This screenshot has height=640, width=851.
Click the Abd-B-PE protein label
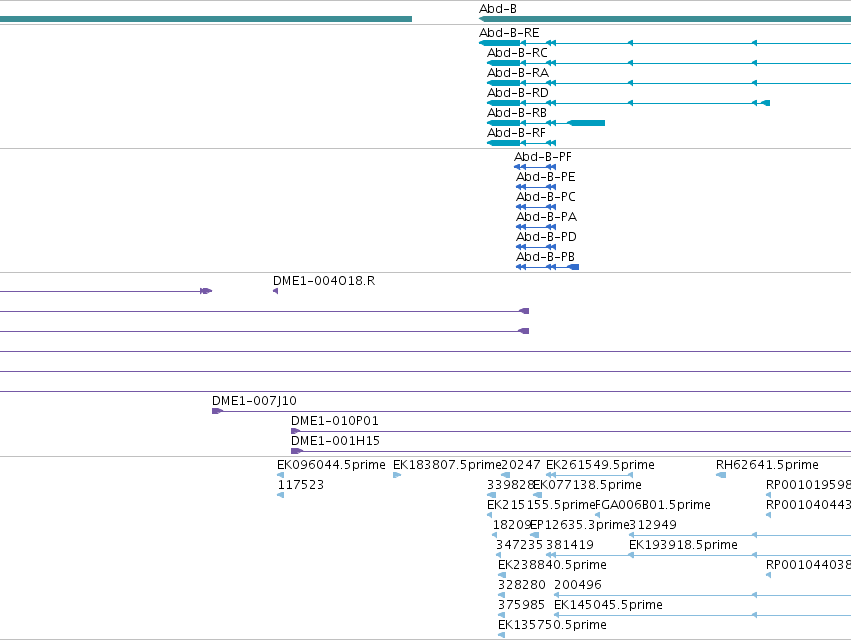[545, 177]
